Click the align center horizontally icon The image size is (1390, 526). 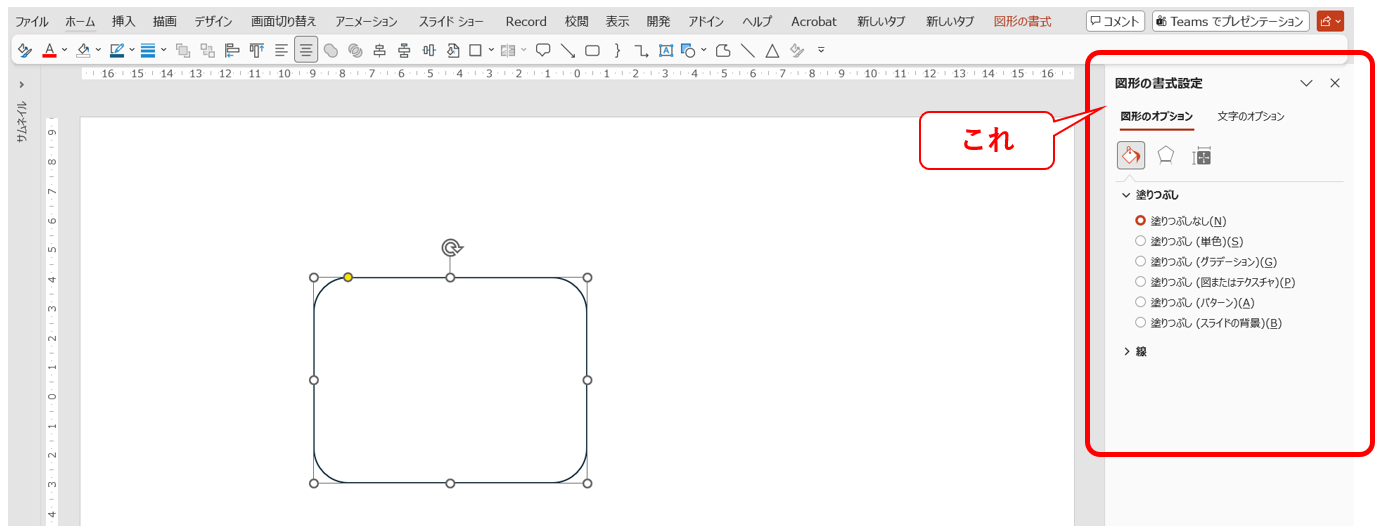380,50
